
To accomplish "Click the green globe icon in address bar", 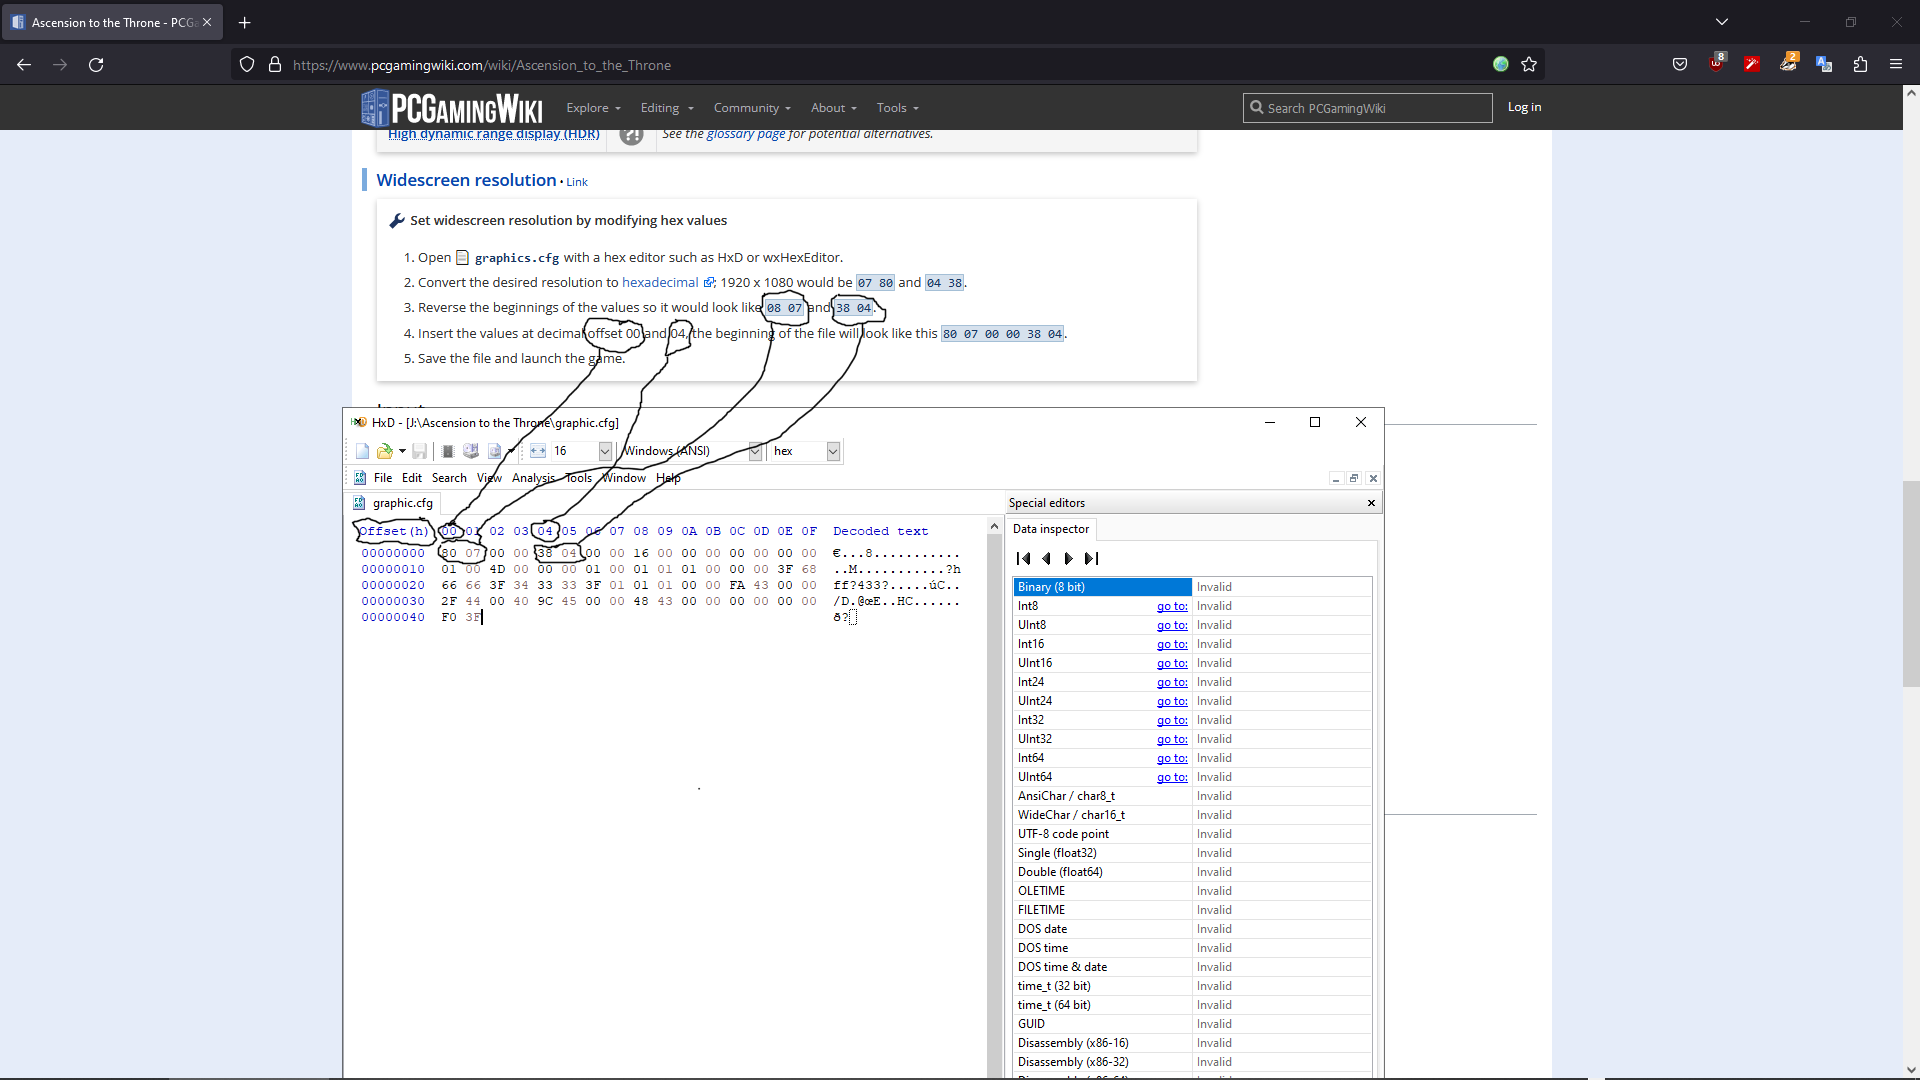I will coord(1501,65).
